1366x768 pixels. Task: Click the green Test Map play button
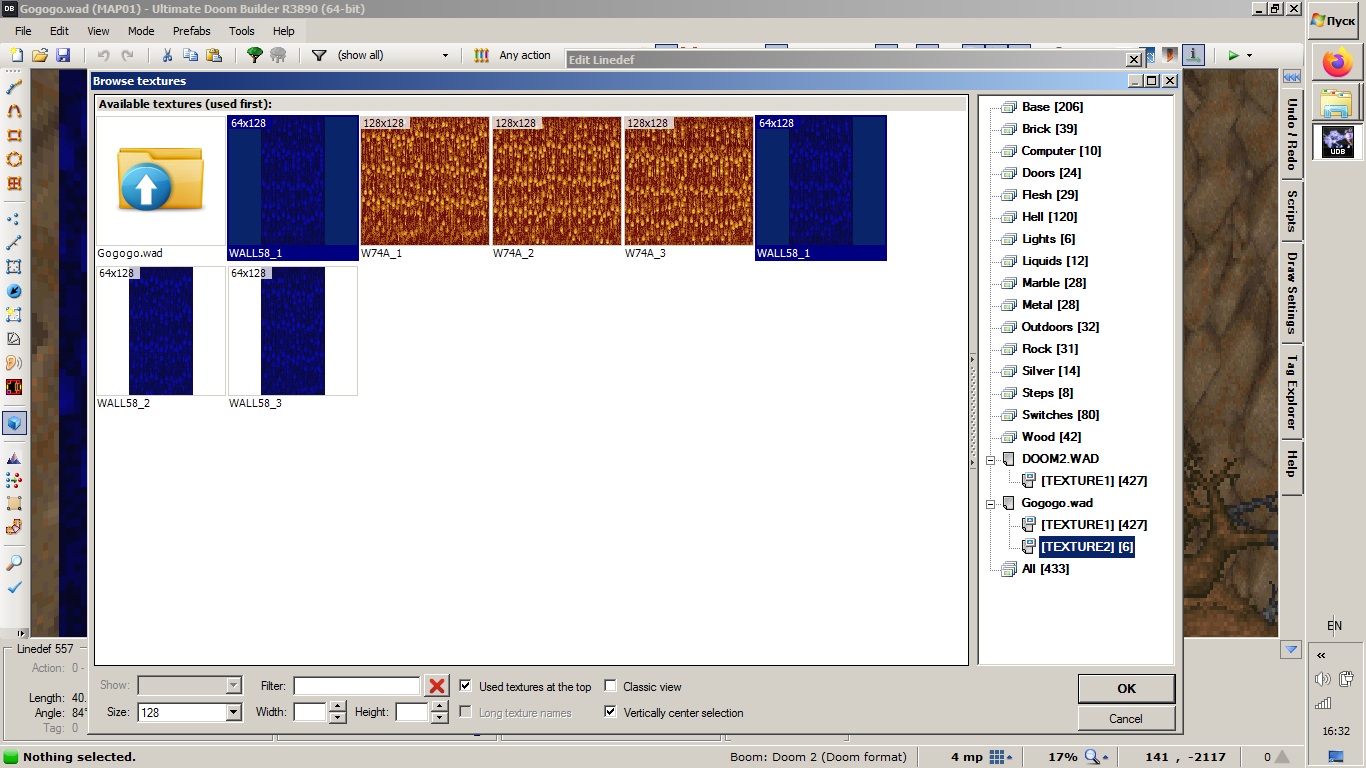pyautogui.click(x=1234, y=55)
